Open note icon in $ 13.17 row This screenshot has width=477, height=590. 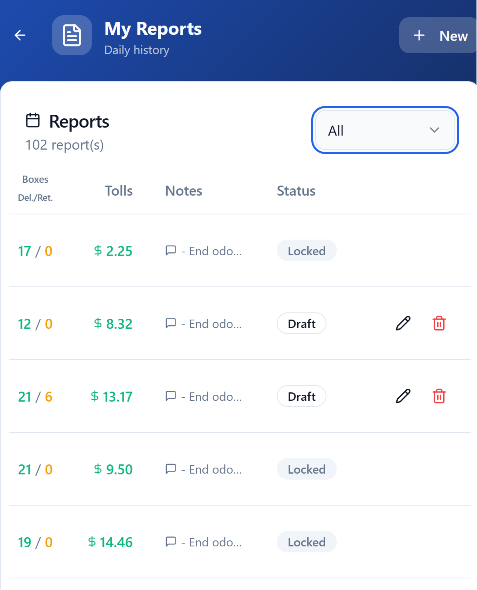171,396
